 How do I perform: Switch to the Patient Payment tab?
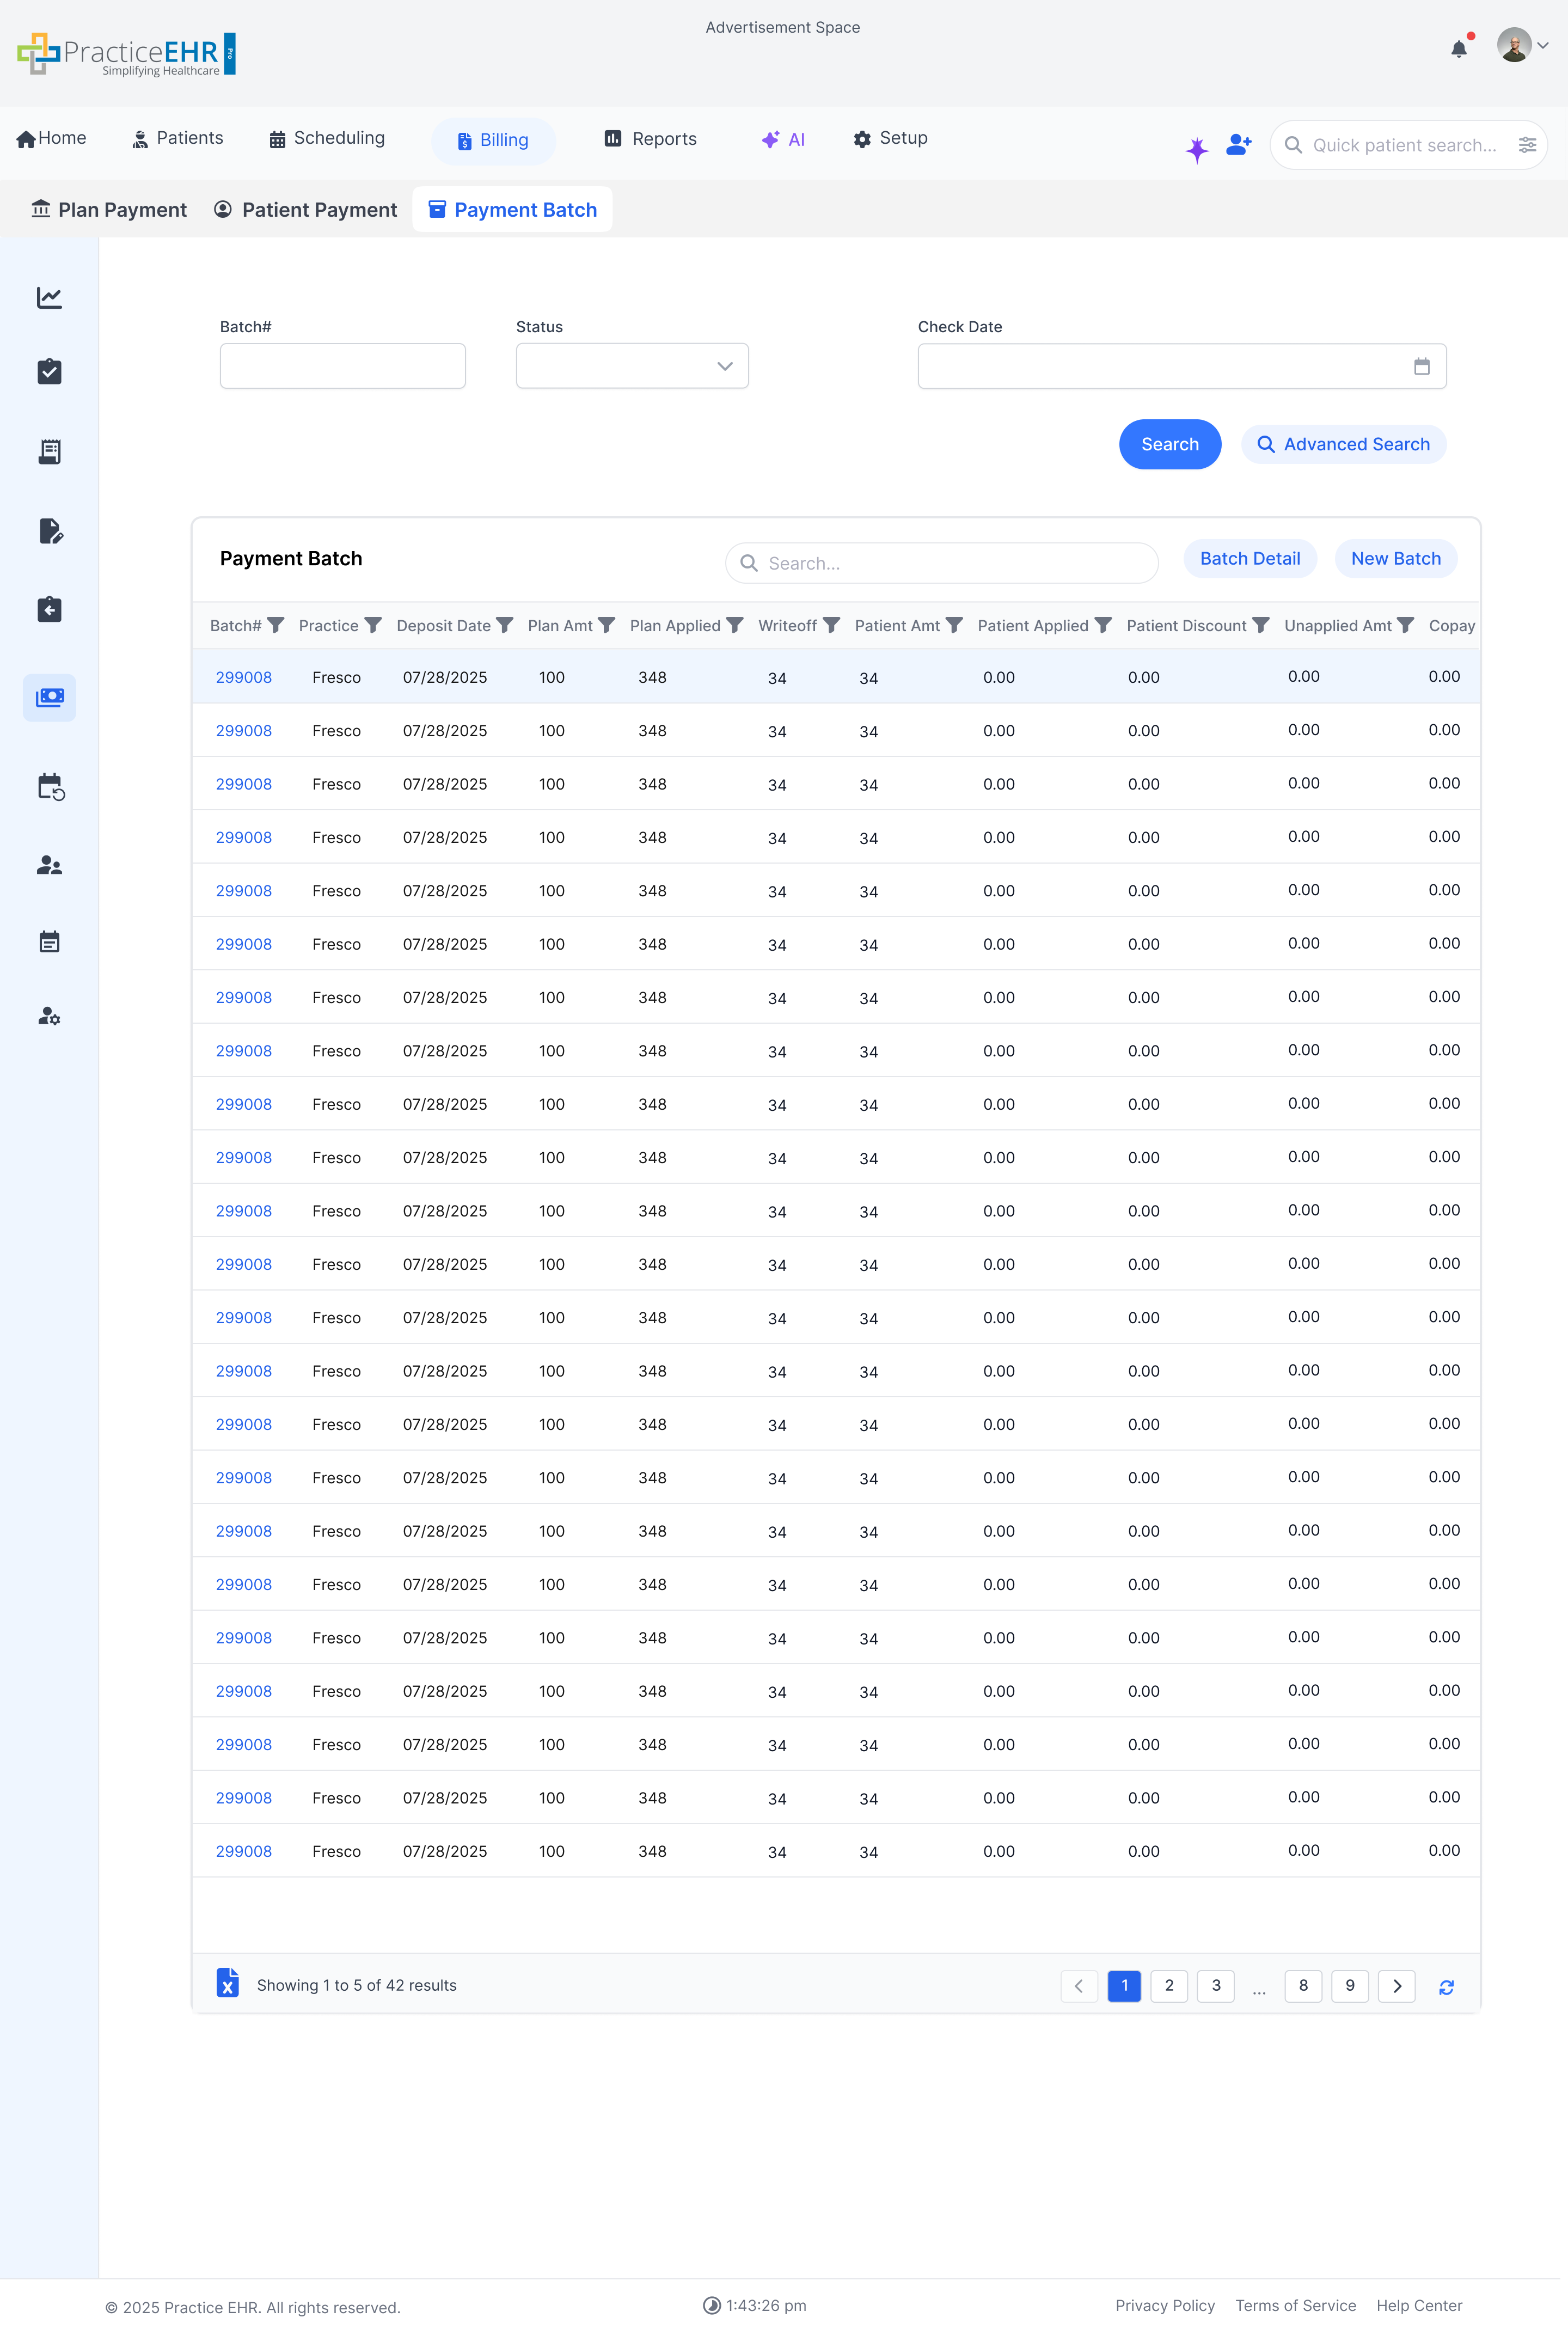tap(305, 210)
